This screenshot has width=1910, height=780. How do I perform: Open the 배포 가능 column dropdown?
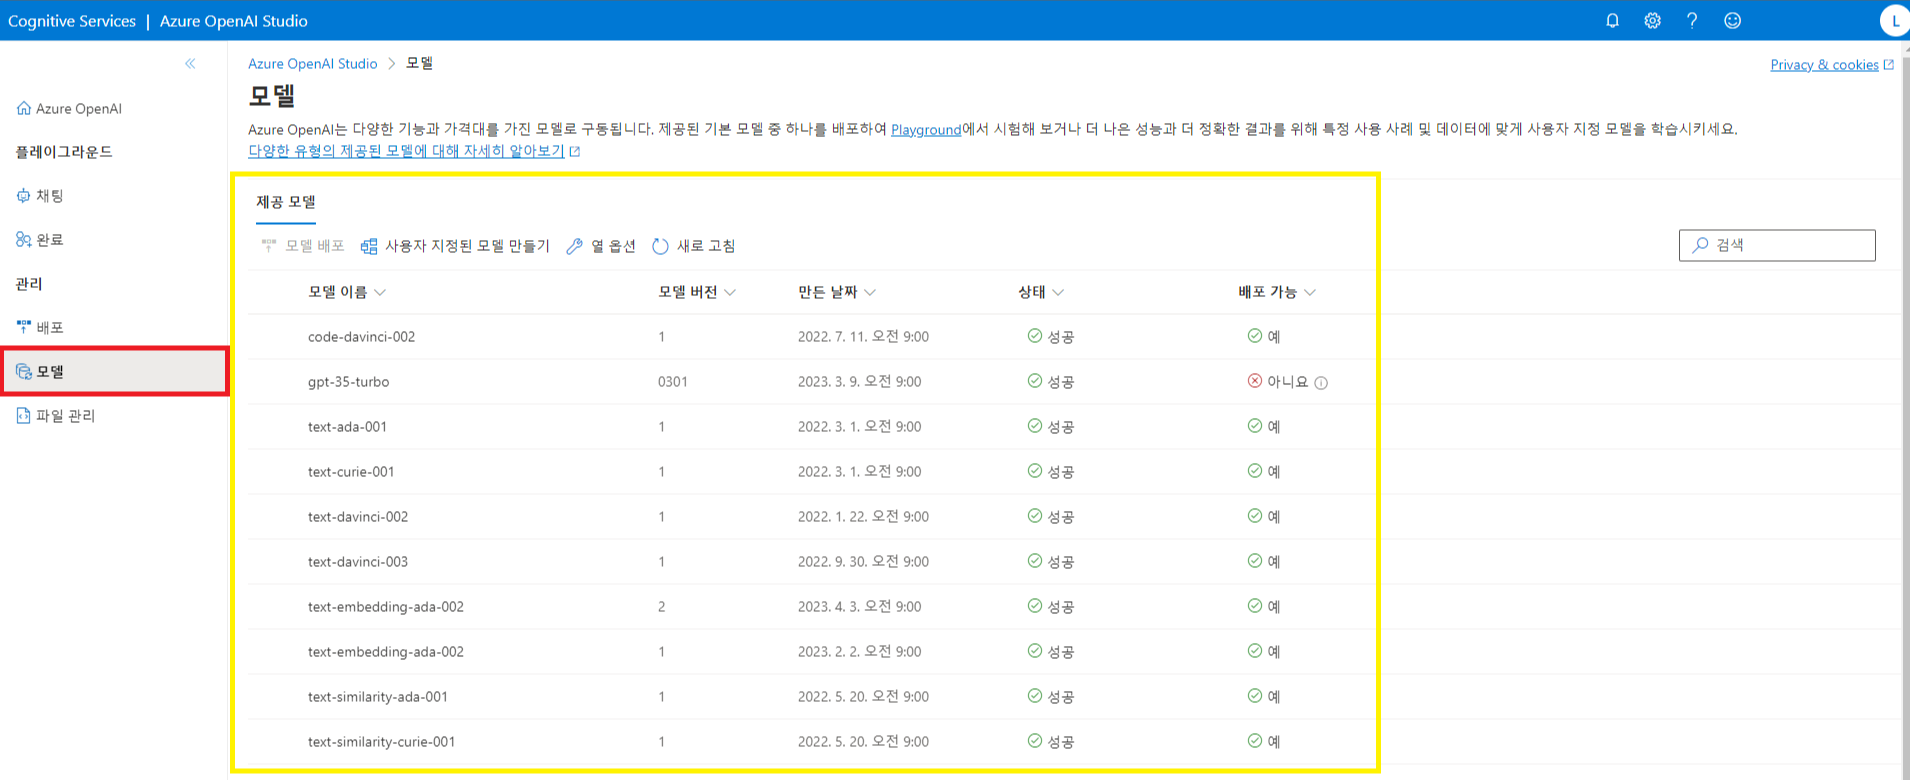[x=1277, y=292]
